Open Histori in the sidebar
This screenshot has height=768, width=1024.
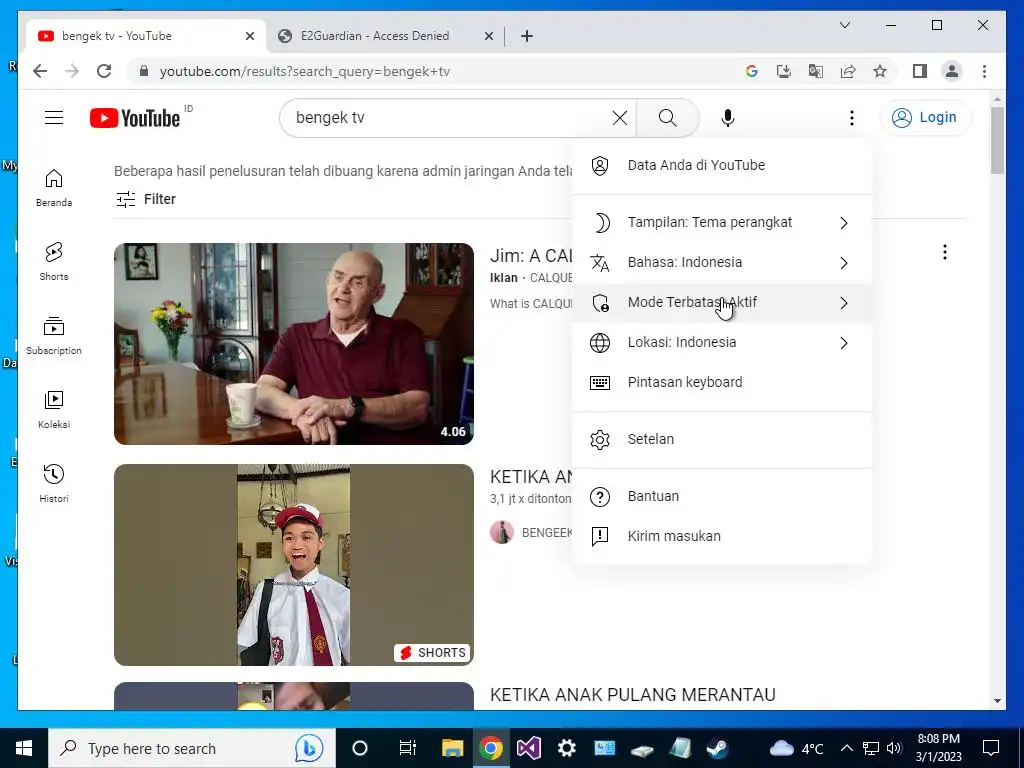pos(54,483)
